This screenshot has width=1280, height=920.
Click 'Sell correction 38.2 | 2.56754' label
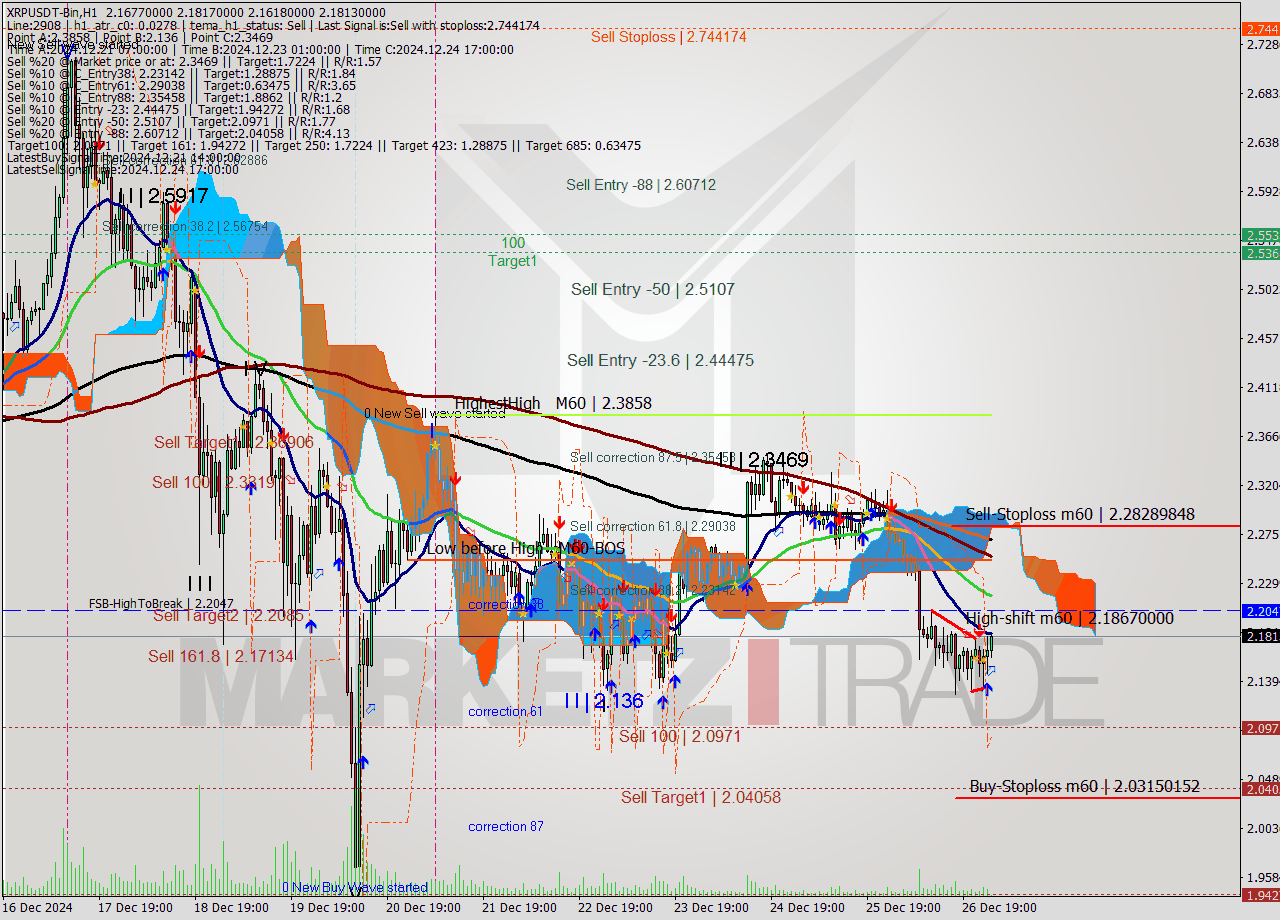(185, 227)
